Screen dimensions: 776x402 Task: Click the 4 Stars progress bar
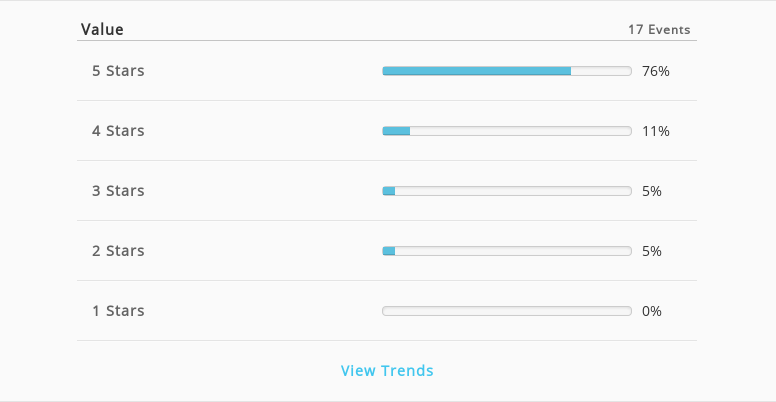pos(507,131)
